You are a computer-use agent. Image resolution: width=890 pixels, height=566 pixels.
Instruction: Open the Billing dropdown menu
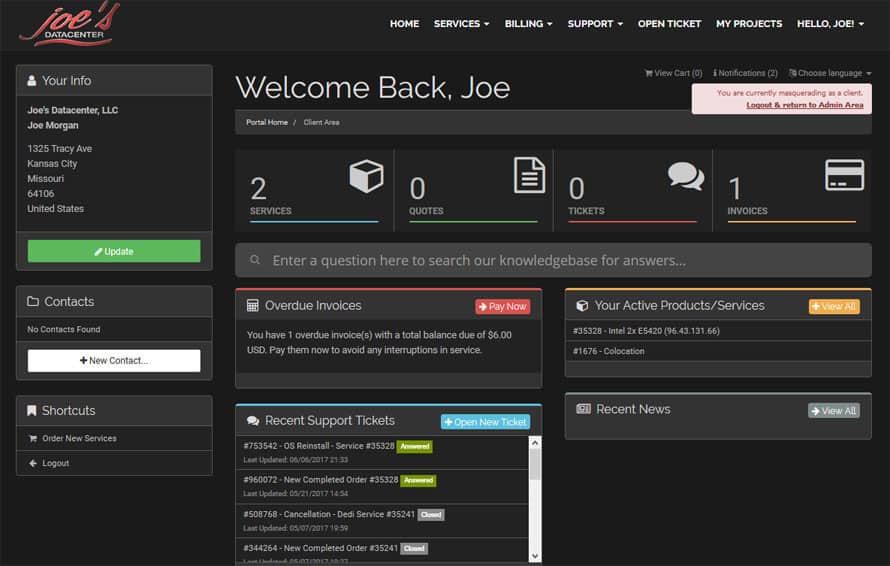tap(528, 24)
